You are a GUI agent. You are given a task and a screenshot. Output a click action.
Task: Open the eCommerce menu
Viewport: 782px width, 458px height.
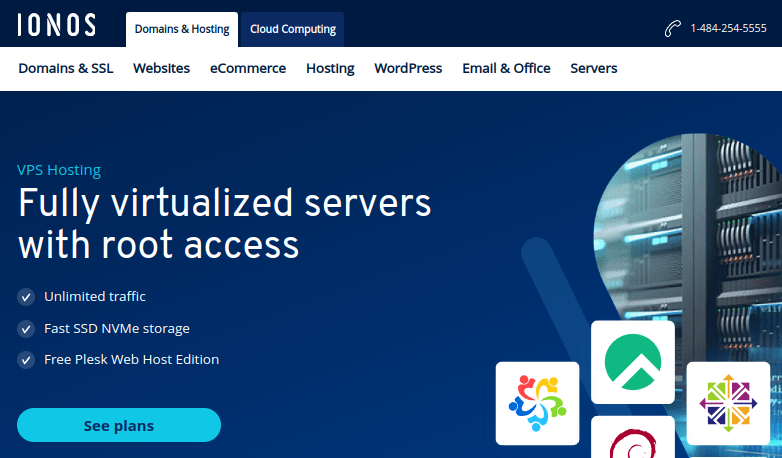coord(248,68)
